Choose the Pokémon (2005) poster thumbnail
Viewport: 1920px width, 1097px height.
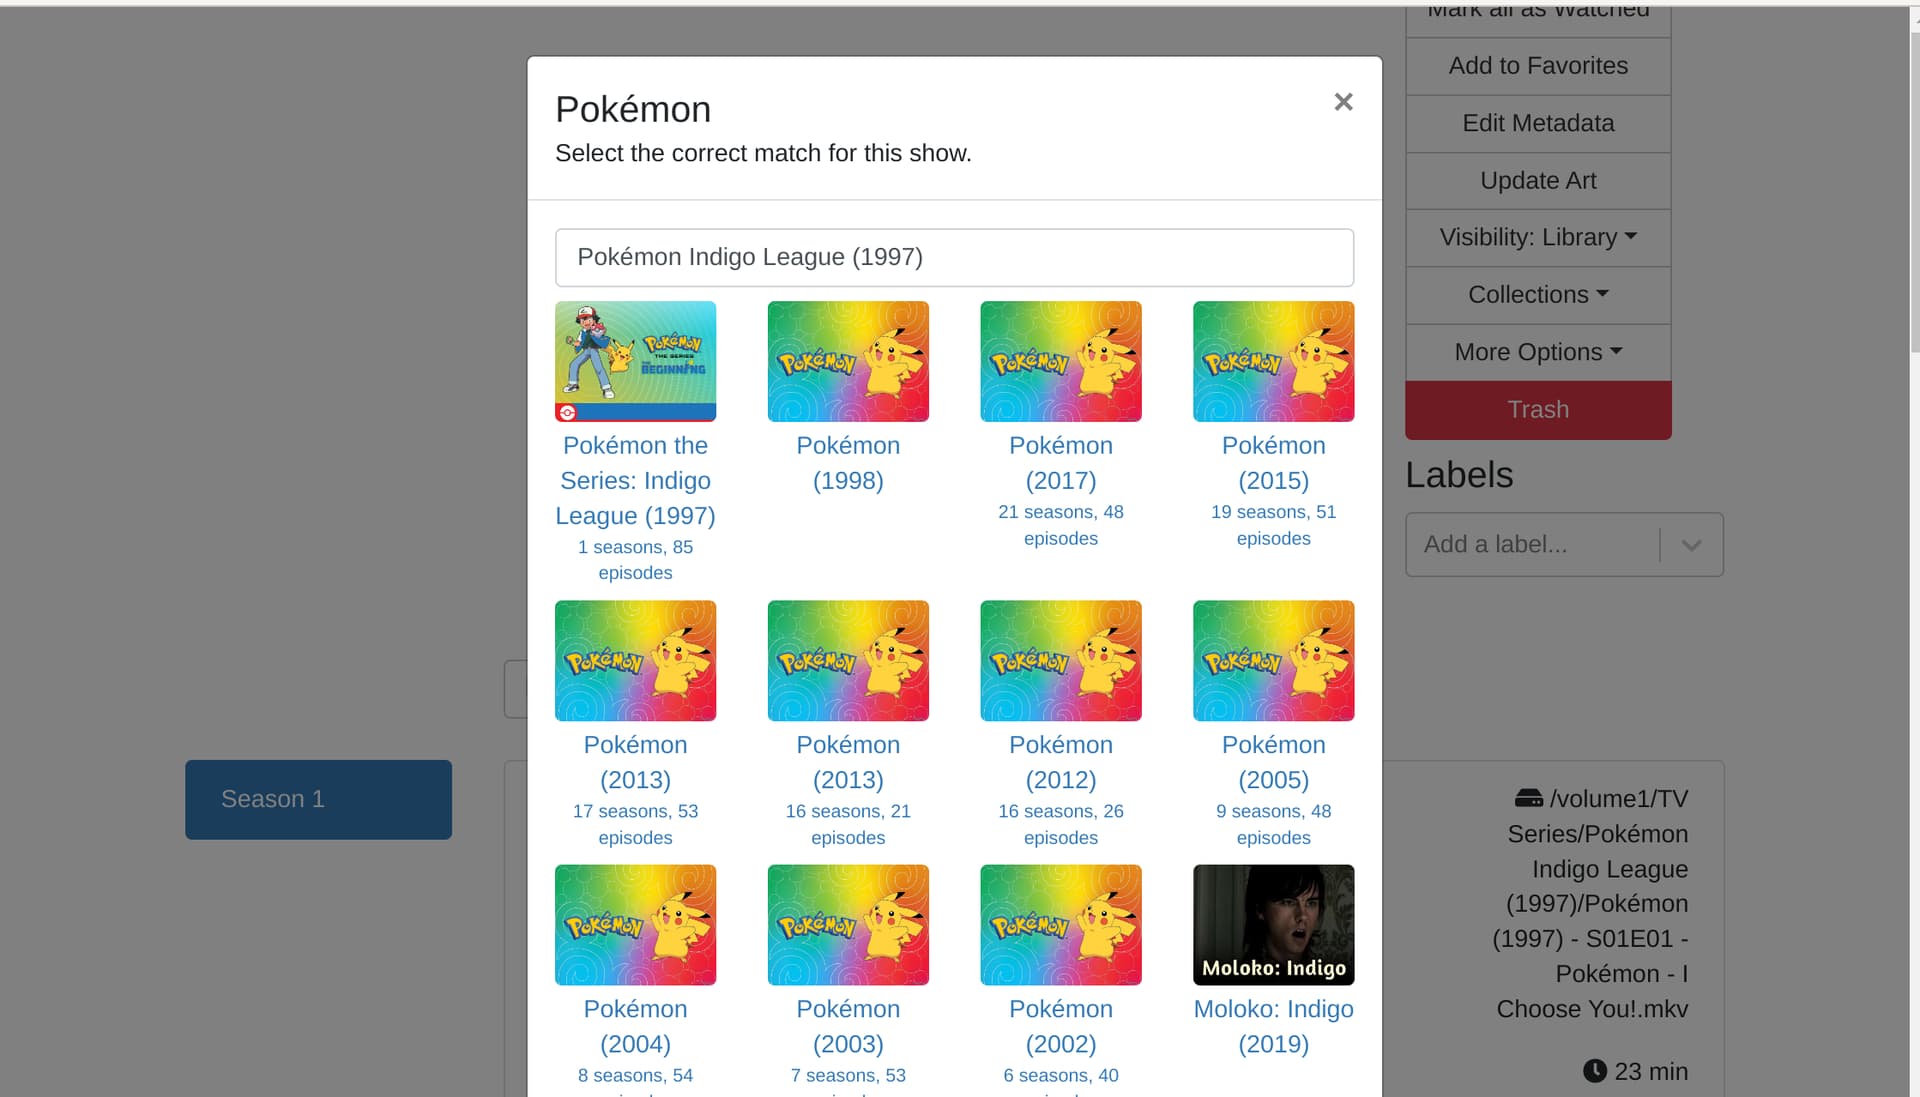pos(1273,660)
